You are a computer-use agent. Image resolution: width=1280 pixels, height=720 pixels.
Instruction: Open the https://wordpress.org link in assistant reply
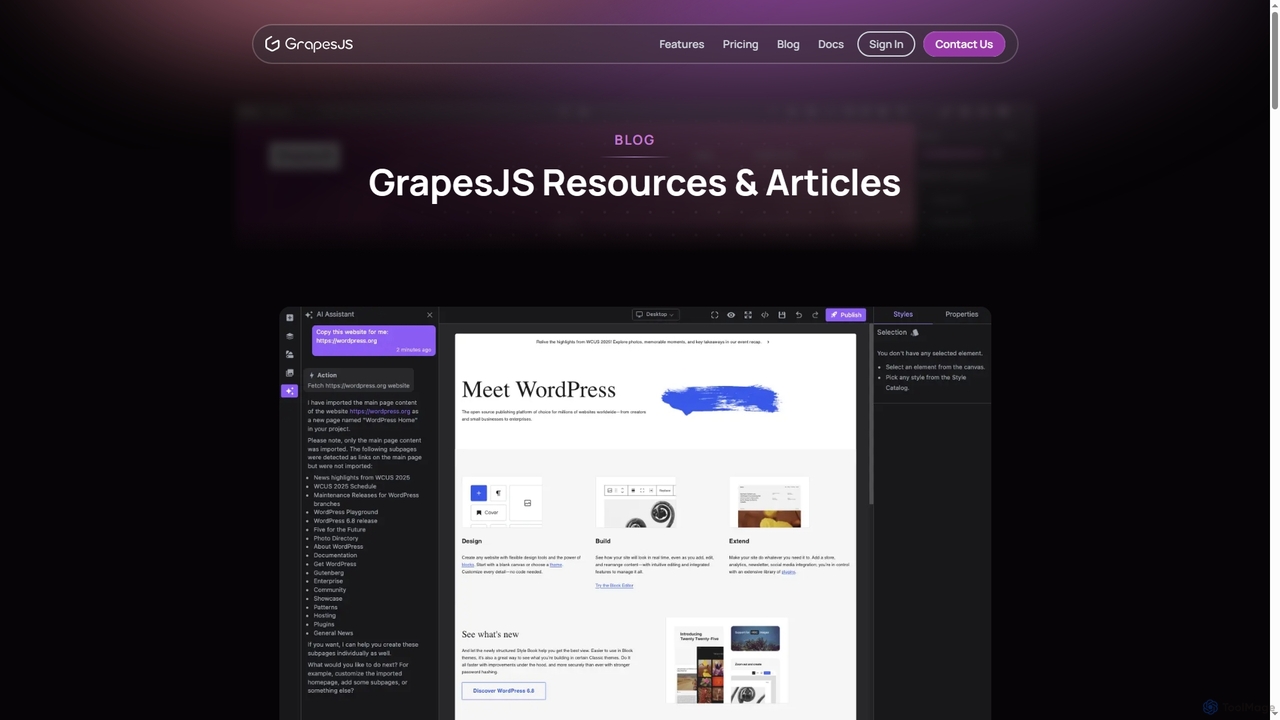coord(380,411)
